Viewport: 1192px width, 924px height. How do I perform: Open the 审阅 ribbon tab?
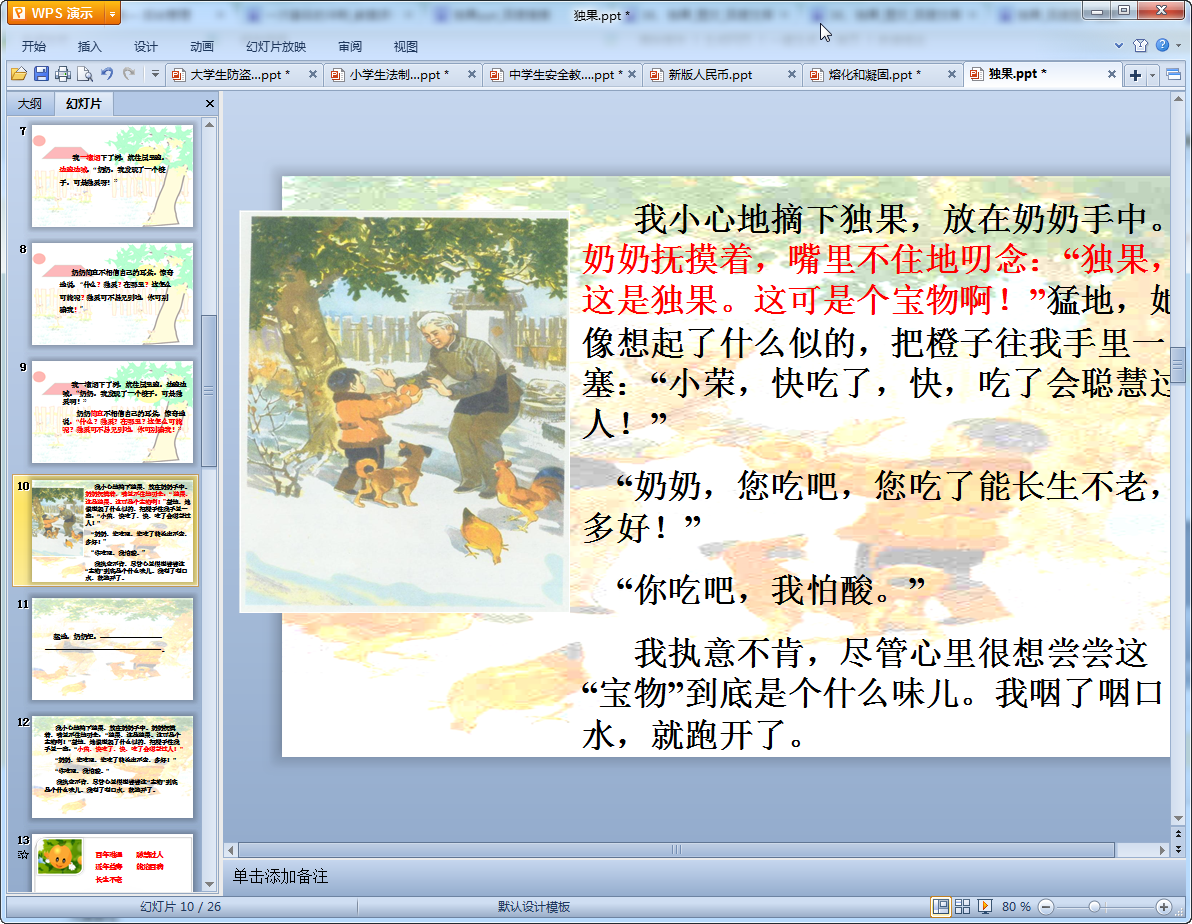coord(350,46)
